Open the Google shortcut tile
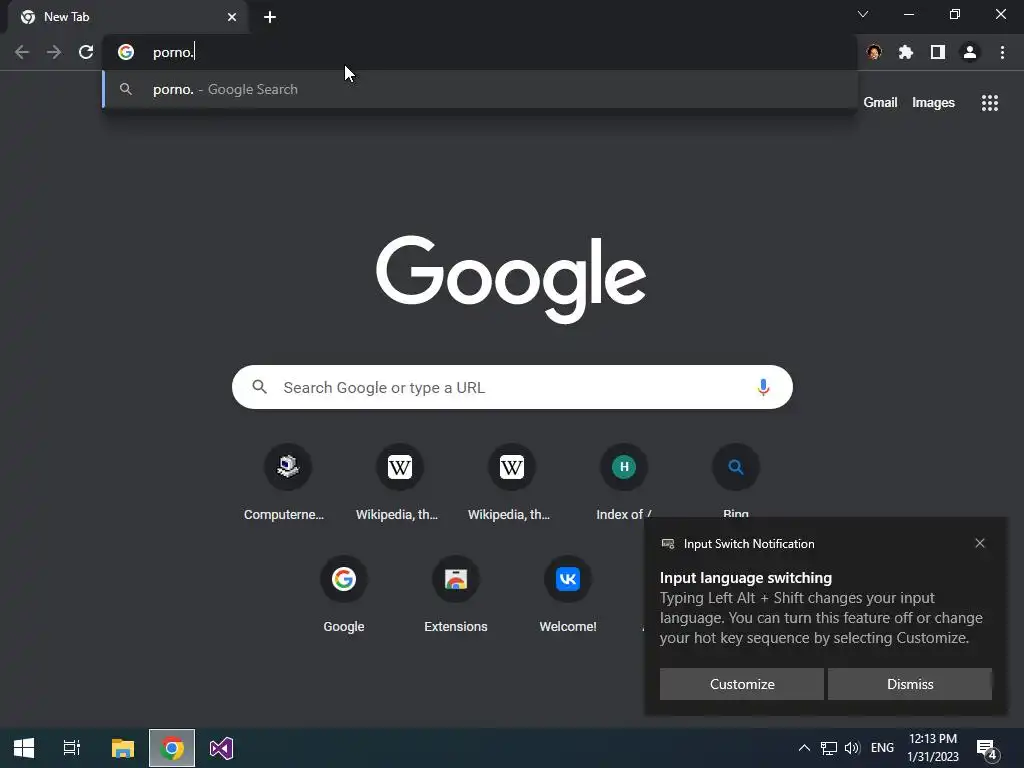 click(344, 595)
